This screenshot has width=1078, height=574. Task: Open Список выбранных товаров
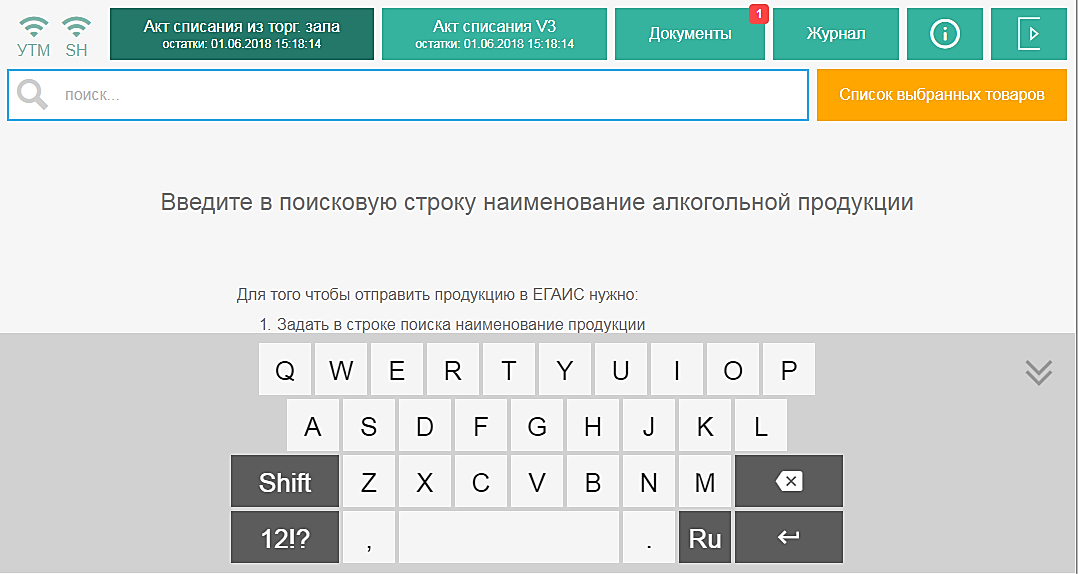(941, 95)
